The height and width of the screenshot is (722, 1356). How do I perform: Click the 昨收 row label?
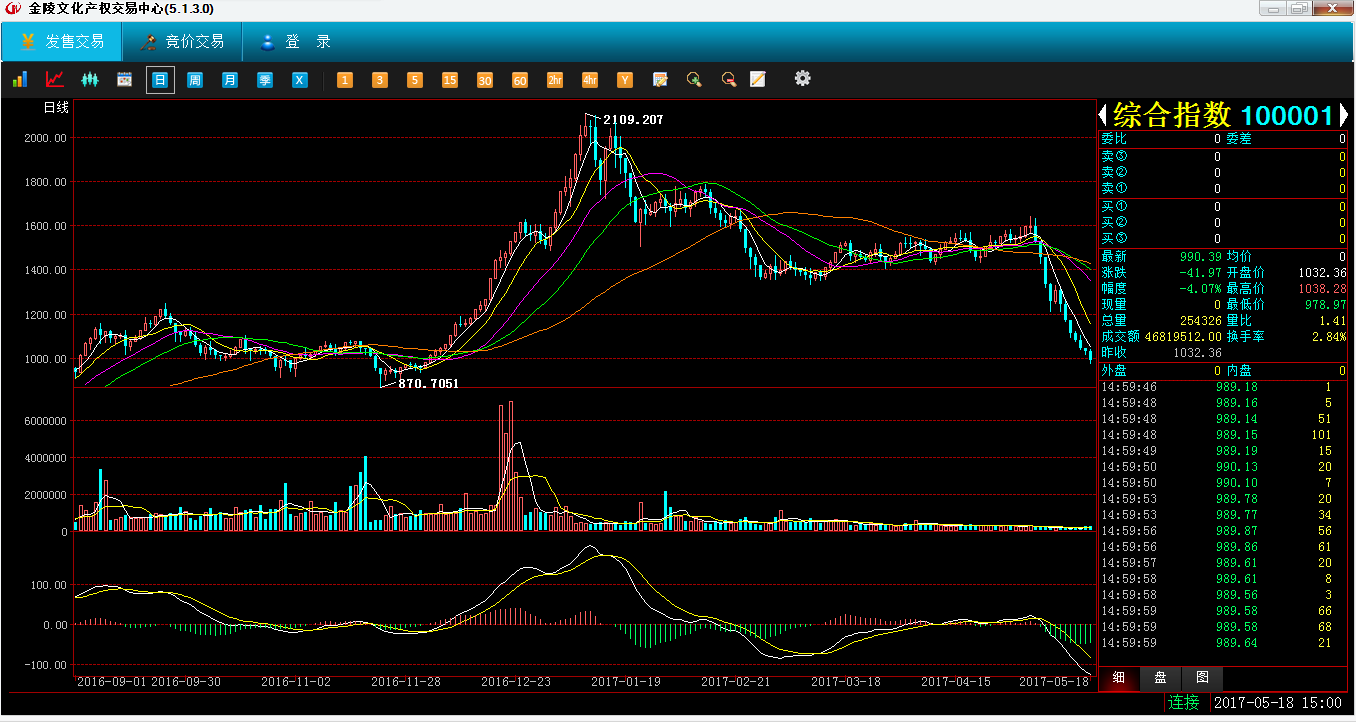(x=1114, y=353)
